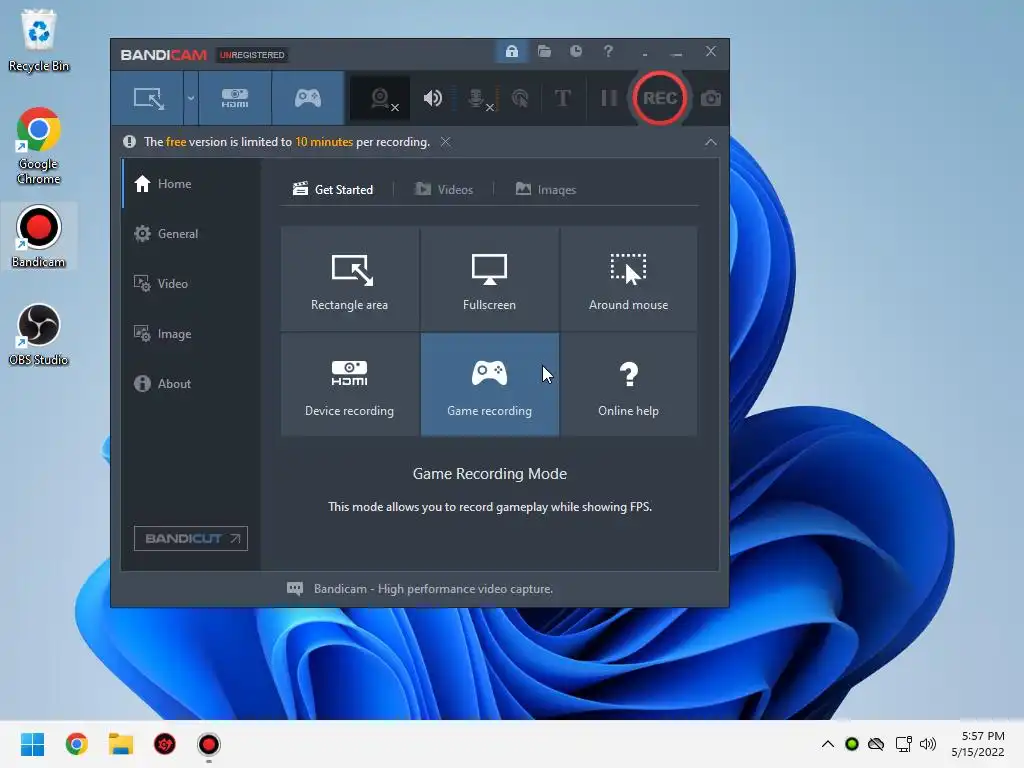
Task: Open the Google Chrome desktop shortcut
Action: [x=39, y=146]
